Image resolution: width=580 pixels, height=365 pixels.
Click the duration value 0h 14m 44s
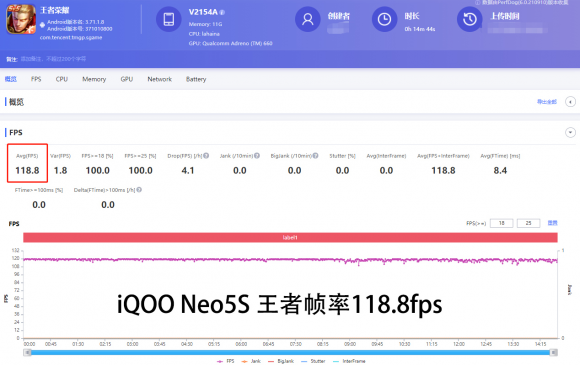click(x=420, y=29)
